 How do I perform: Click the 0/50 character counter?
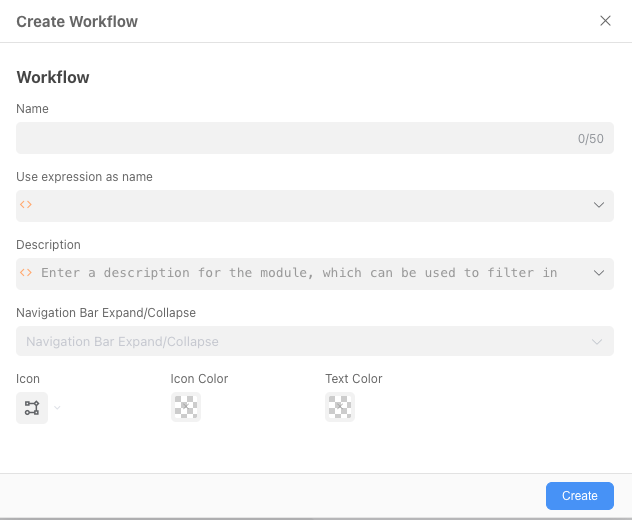pyautogui.click(x=590, y=139)
